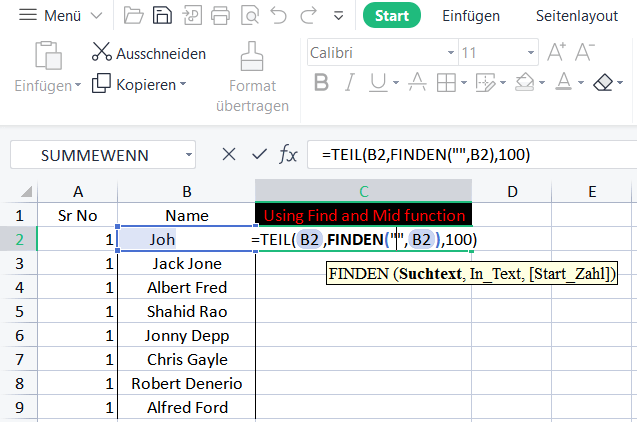Cancel formula entry with X icon
637x422 pixels.
[x=229, y=154]
